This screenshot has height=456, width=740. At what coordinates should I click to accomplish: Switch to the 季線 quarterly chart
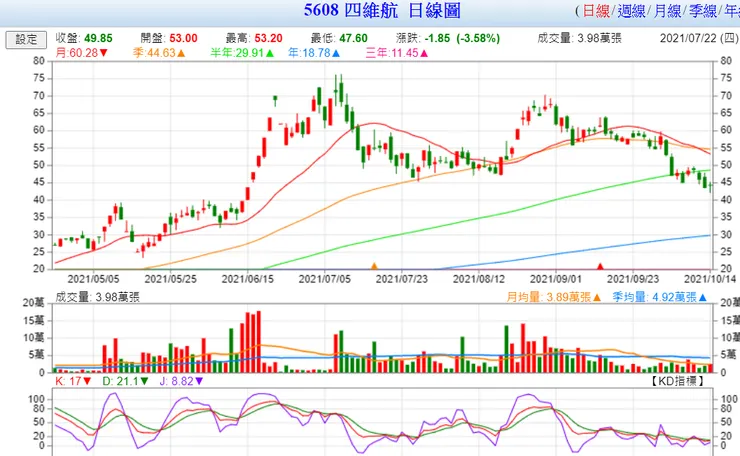pos(703,11)
